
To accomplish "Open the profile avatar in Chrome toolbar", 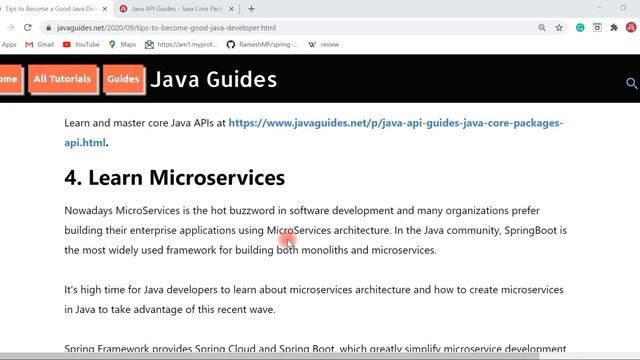I will click(x=631, y=28).
